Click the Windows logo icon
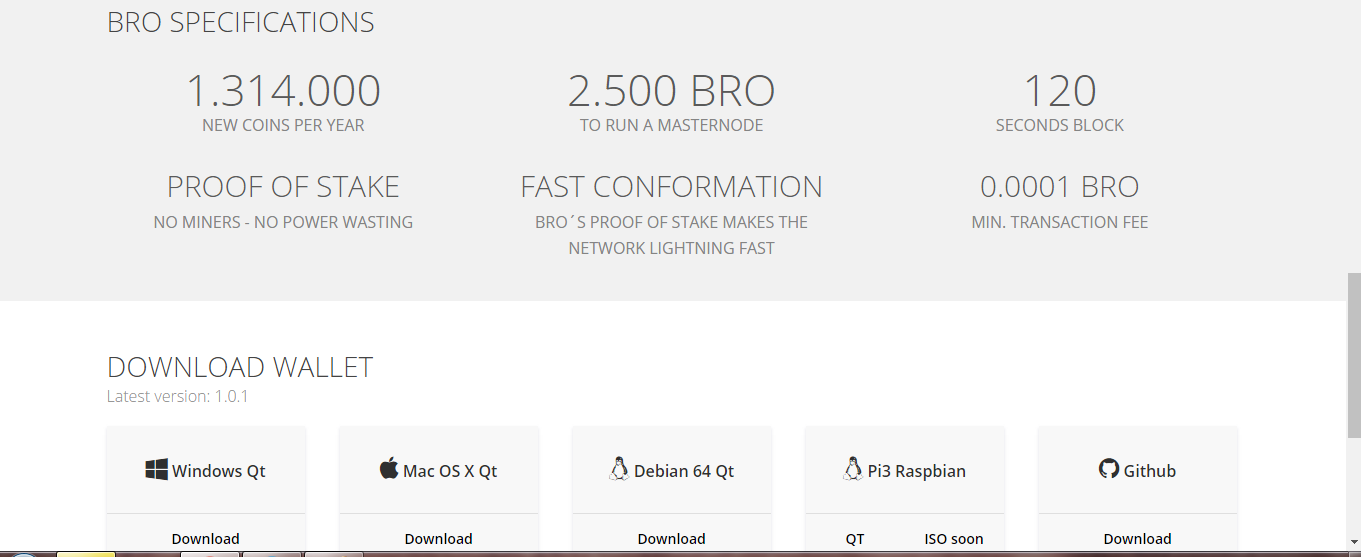Image resolution: width=1361 pixels, height=557 pixels. pos(156,470)
